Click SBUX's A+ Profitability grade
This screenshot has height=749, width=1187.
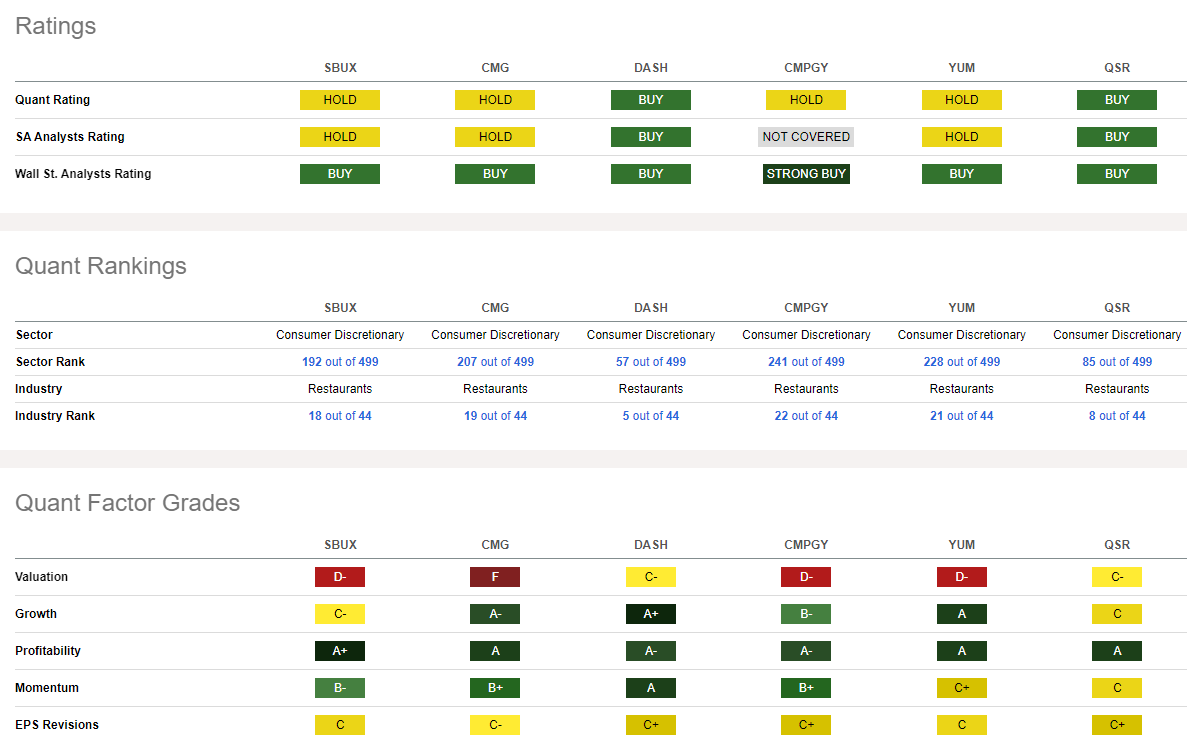(x=340, y=651)
